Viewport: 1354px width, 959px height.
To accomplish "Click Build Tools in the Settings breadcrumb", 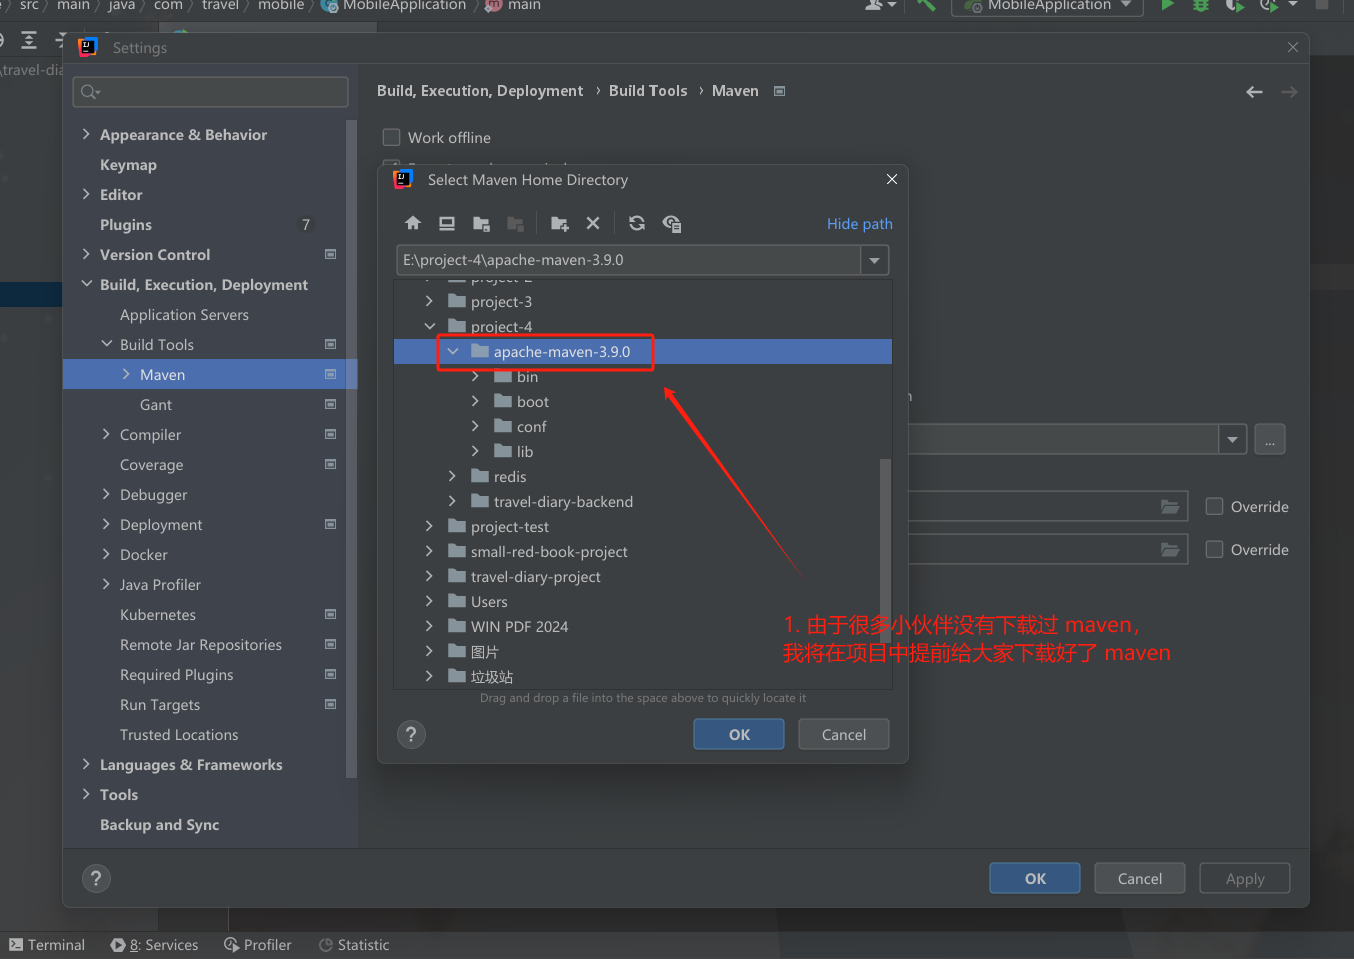I will pos(648,91).
